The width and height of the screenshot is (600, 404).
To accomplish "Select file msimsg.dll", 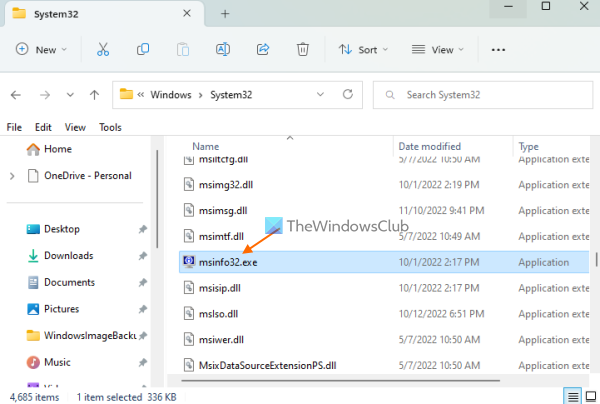I will (x=223, y=210).
